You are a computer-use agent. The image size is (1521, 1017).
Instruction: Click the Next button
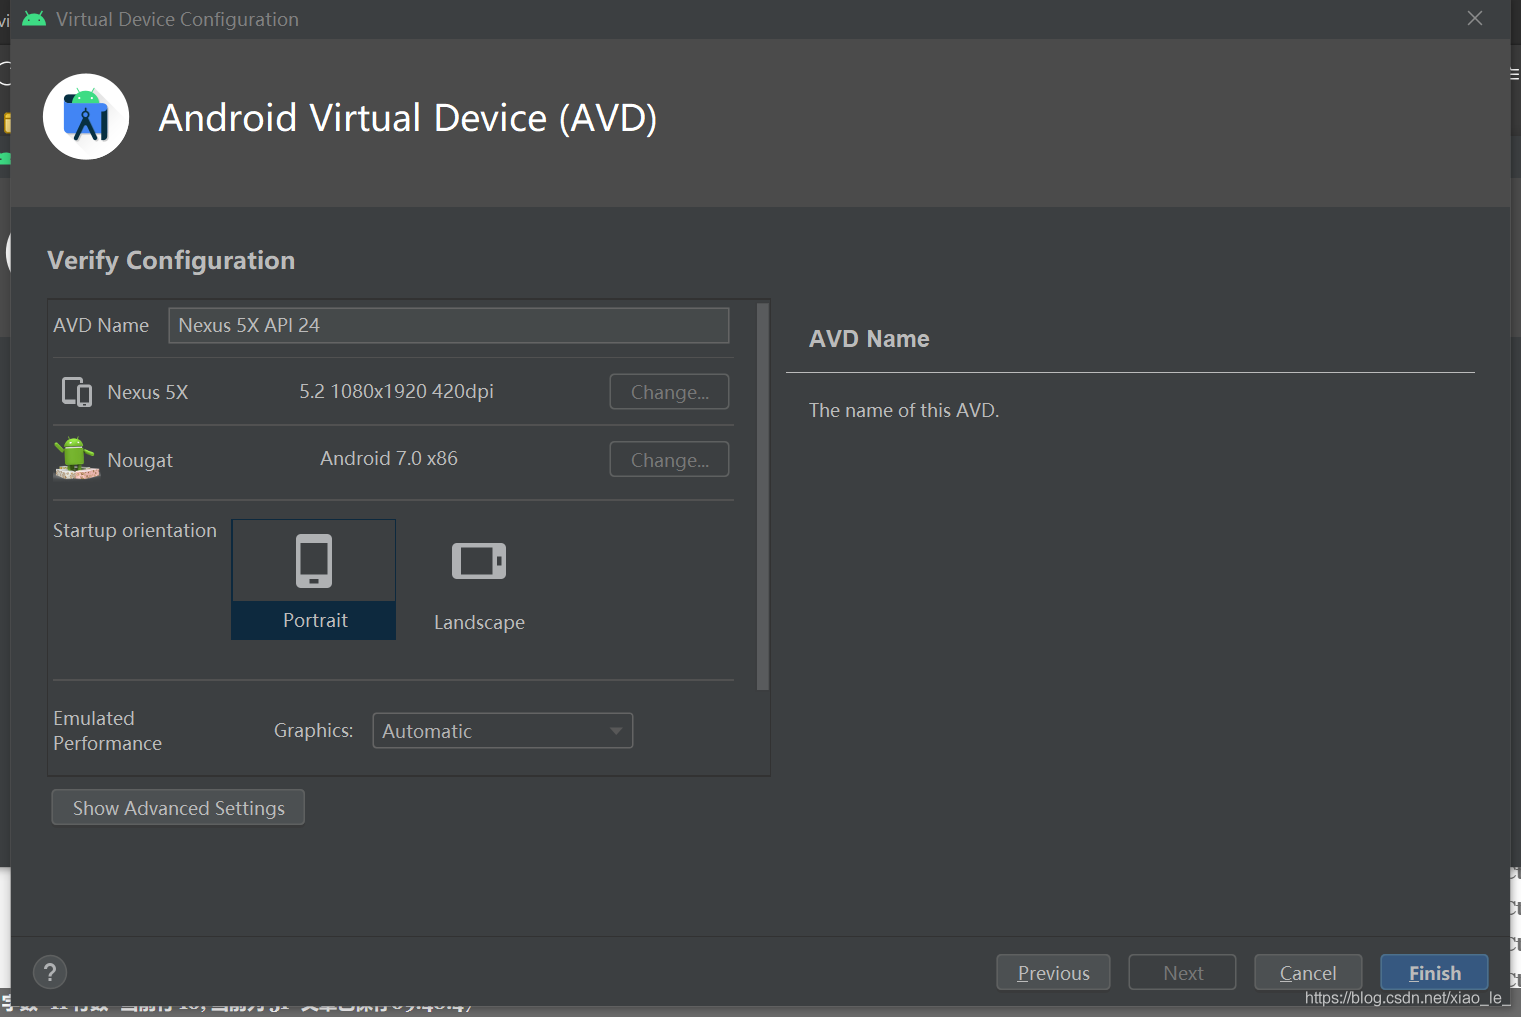[1182, 973]
